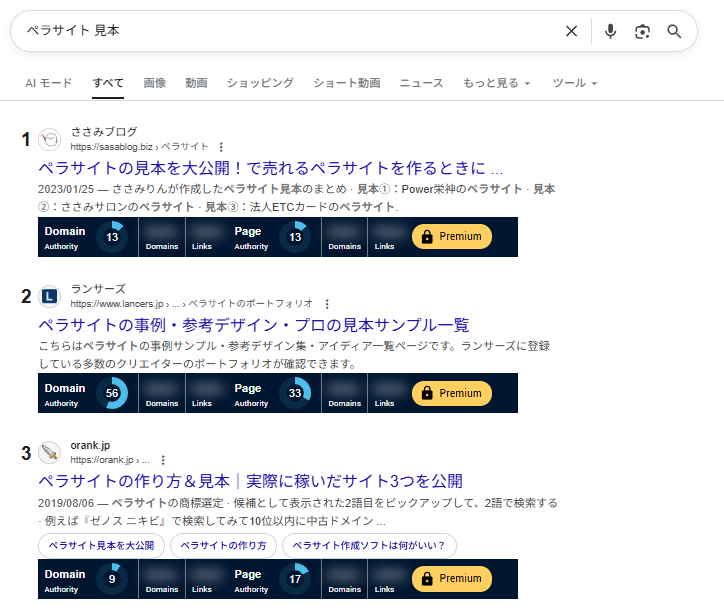Click the ランサーズ site favicon
724x609 pixels.
50,296
